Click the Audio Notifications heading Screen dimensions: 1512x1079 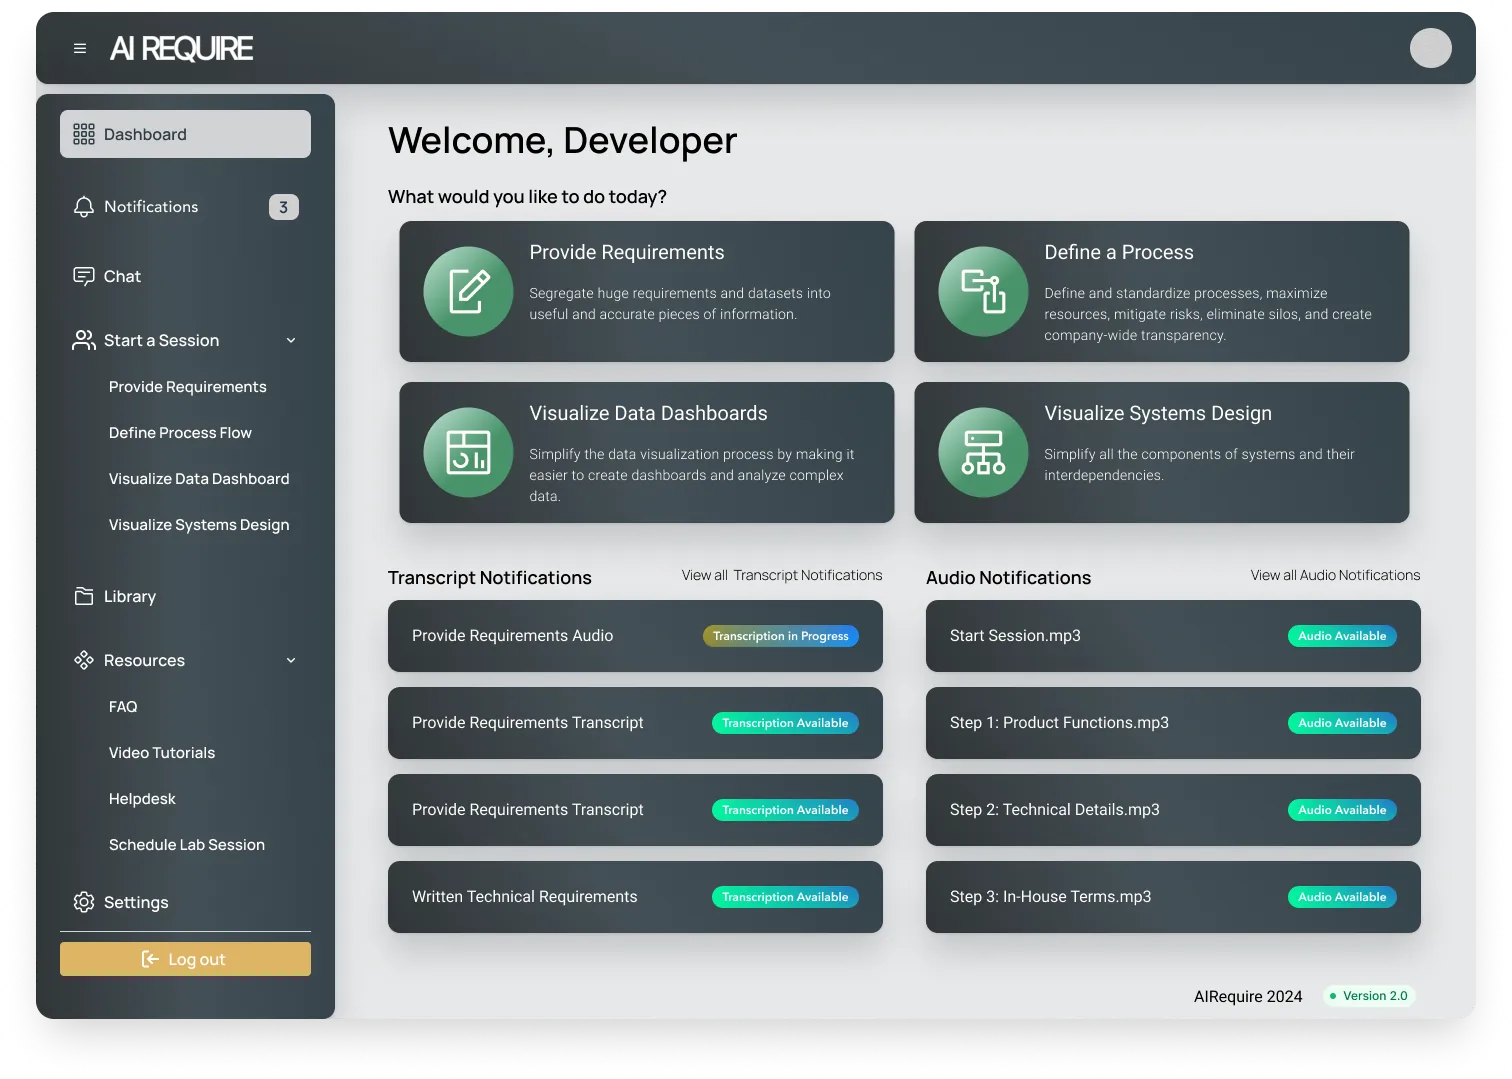(x=1008, y=578)
